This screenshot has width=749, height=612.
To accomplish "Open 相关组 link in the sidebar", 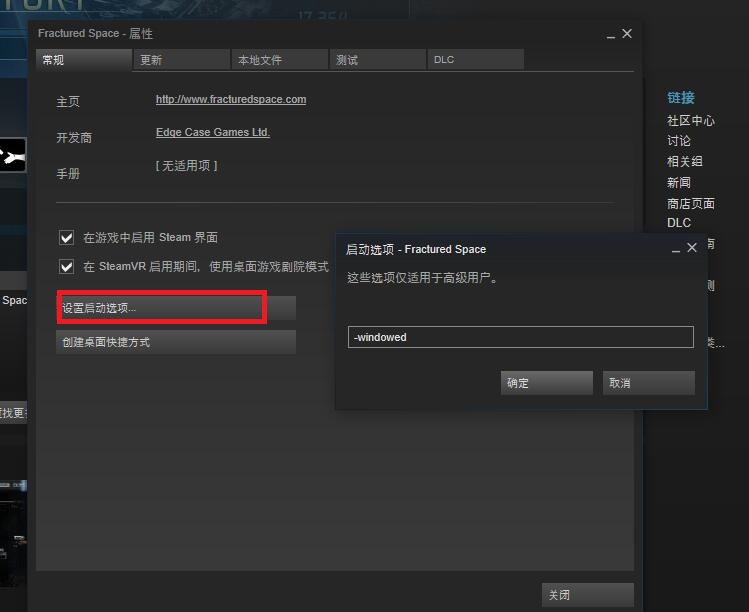I will [x=685, y=161].
